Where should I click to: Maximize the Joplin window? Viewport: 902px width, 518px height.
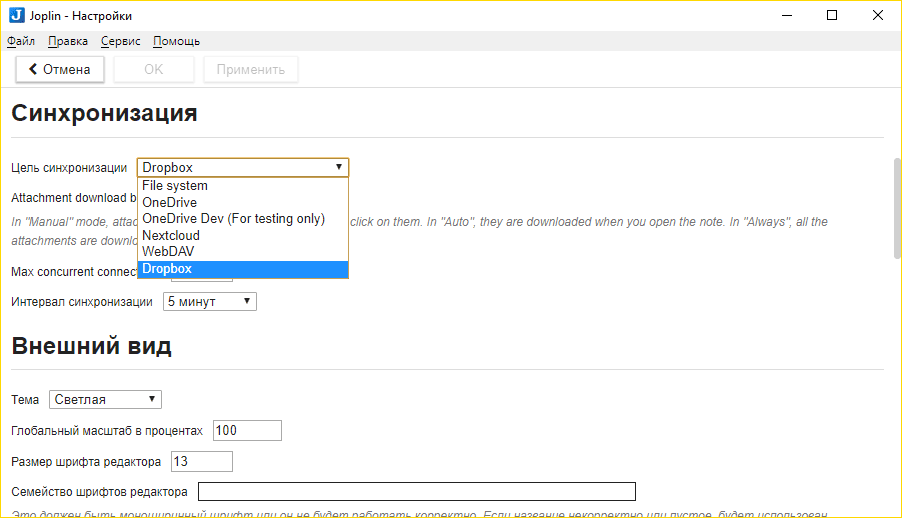coord(832,16)
